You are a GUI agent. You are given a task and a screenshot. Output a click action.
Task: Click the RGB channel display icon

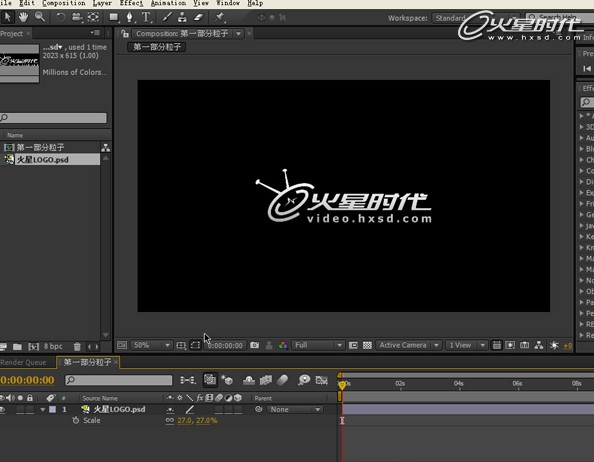click(x=283, y=345)
